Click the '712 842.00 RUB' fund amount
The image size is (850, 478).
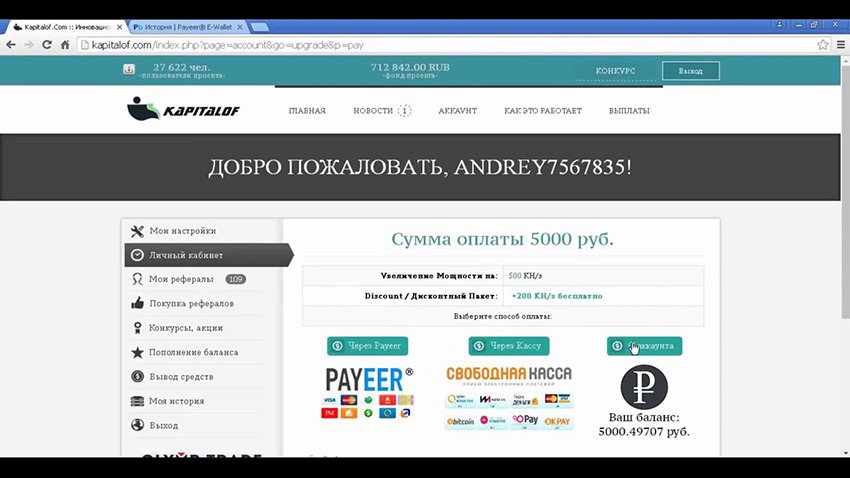click(x=410, y=67)
